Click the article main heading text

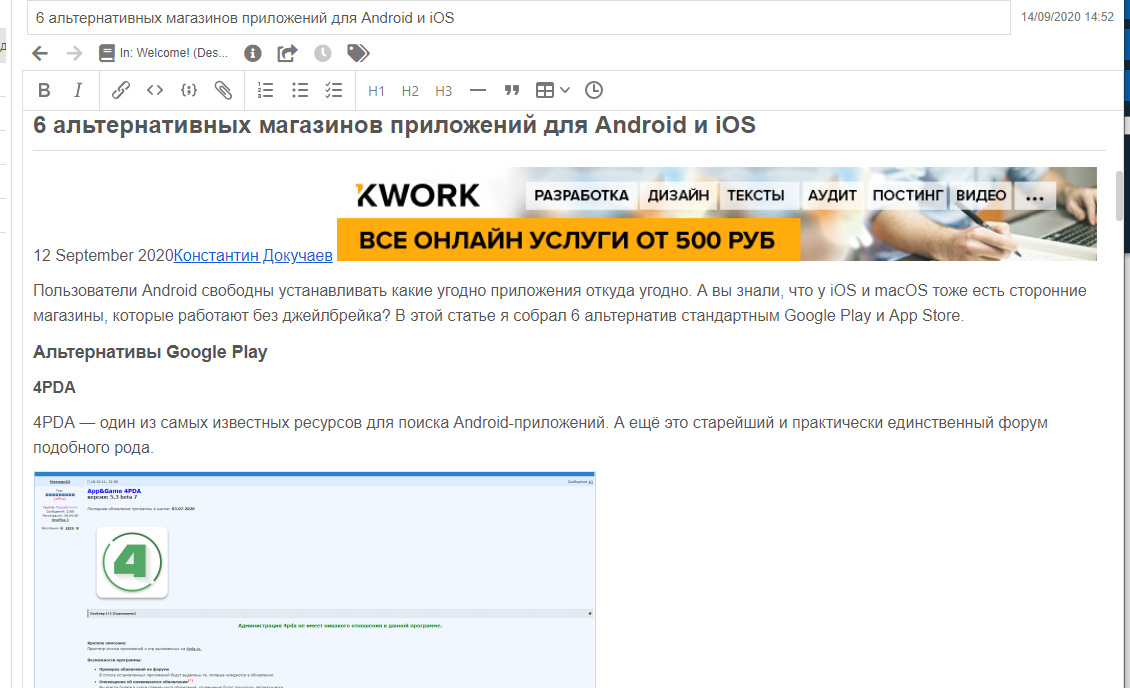(x=394, y=125)
